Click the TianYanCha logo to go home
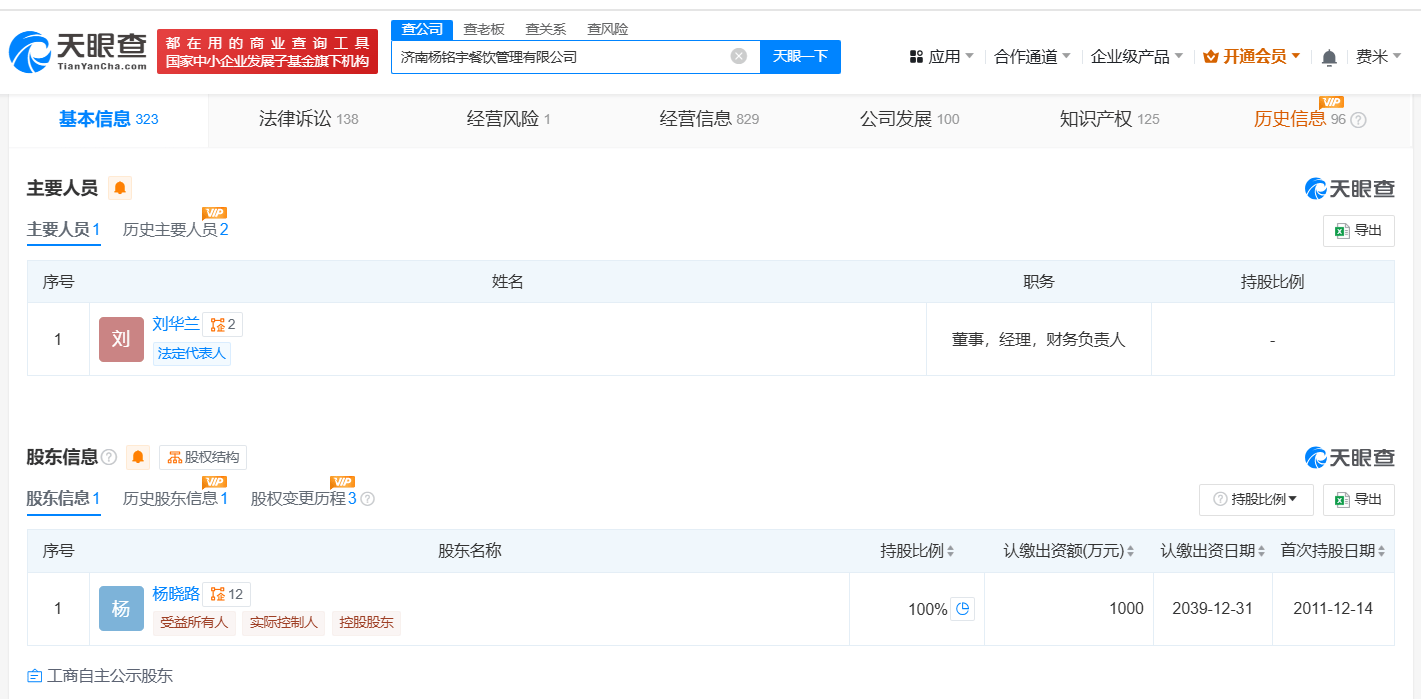This screenshot has height=699, width=1421. coord(78,52)
